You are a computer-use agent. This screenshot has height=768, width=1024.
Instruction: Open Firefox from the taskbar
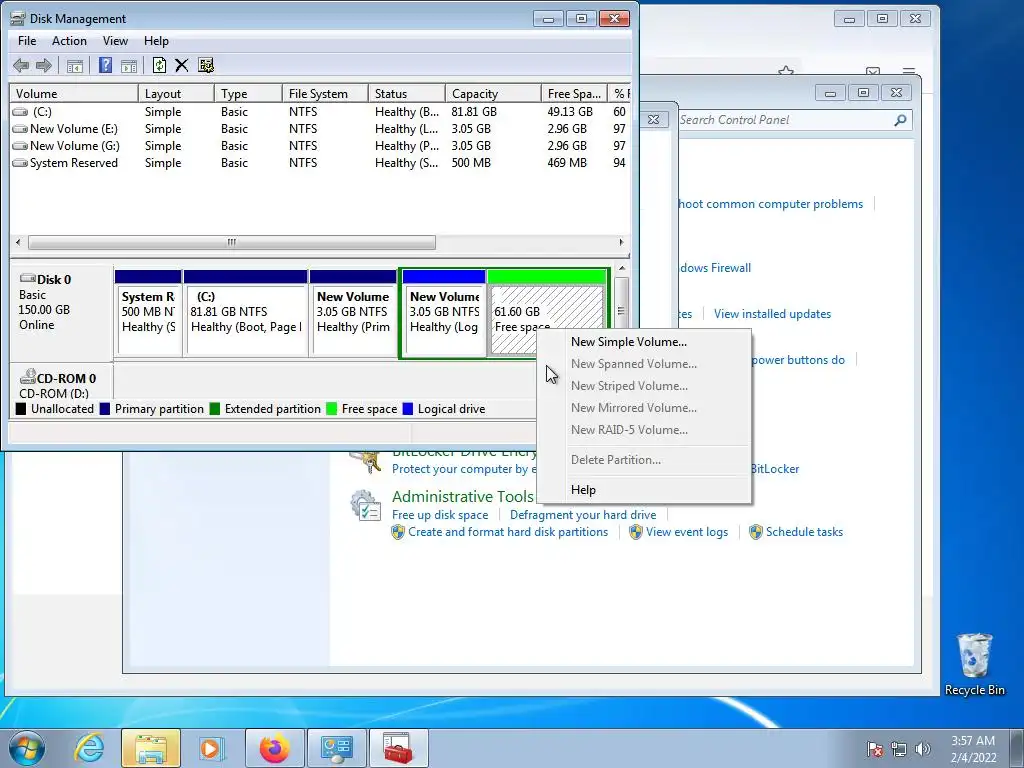tap(275, 748)
